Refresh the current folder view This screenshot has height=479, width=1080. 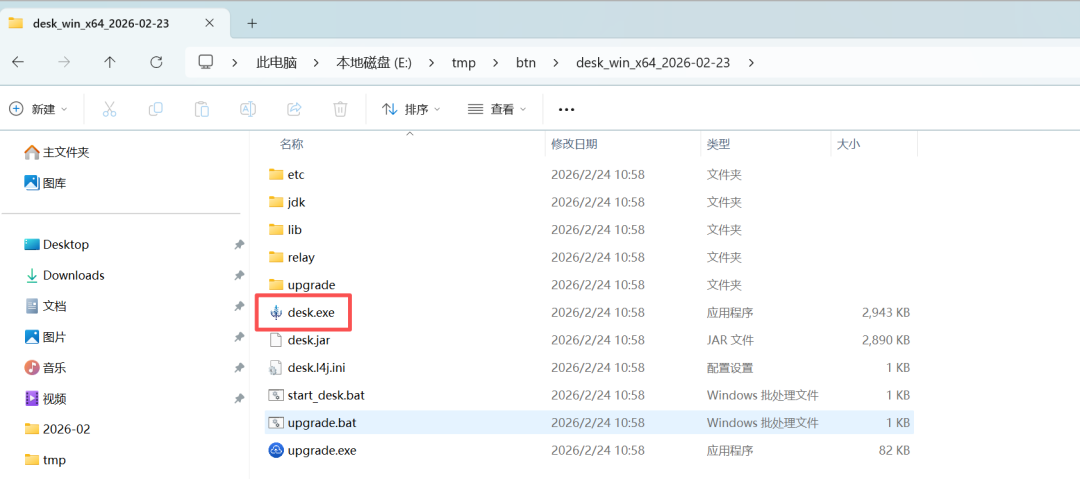point(156,62)
